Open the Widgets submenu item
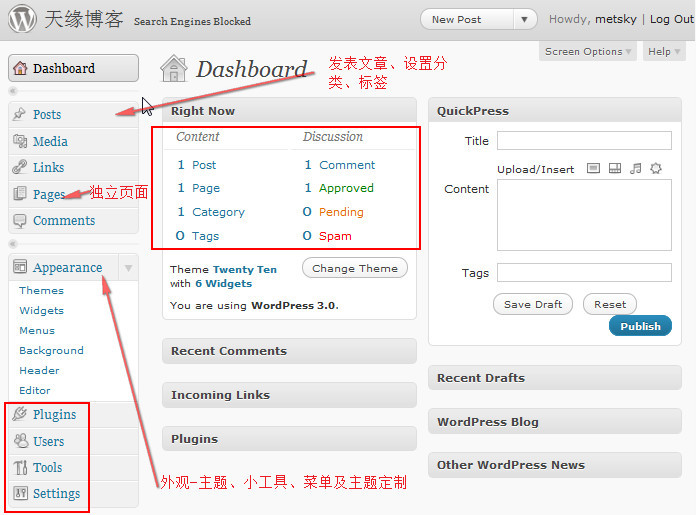Screen dimensions: 696x515 (41, 310)
